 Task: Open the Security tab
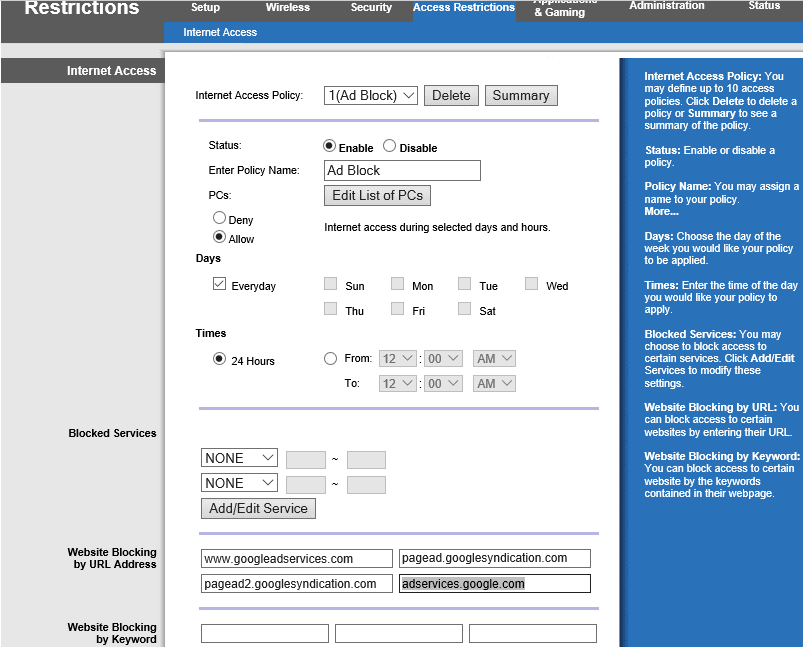[371, 7]
